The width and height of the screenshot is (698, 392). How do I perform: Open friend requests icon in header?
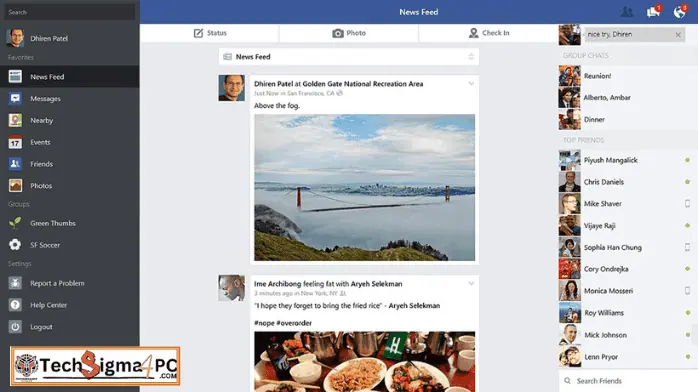click(627, 12)
